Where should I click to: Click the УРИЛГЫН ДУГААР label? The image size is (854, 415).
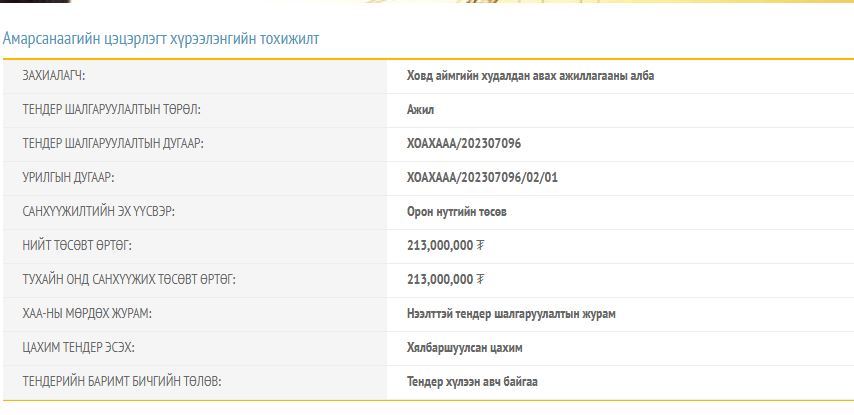point(68,178)
